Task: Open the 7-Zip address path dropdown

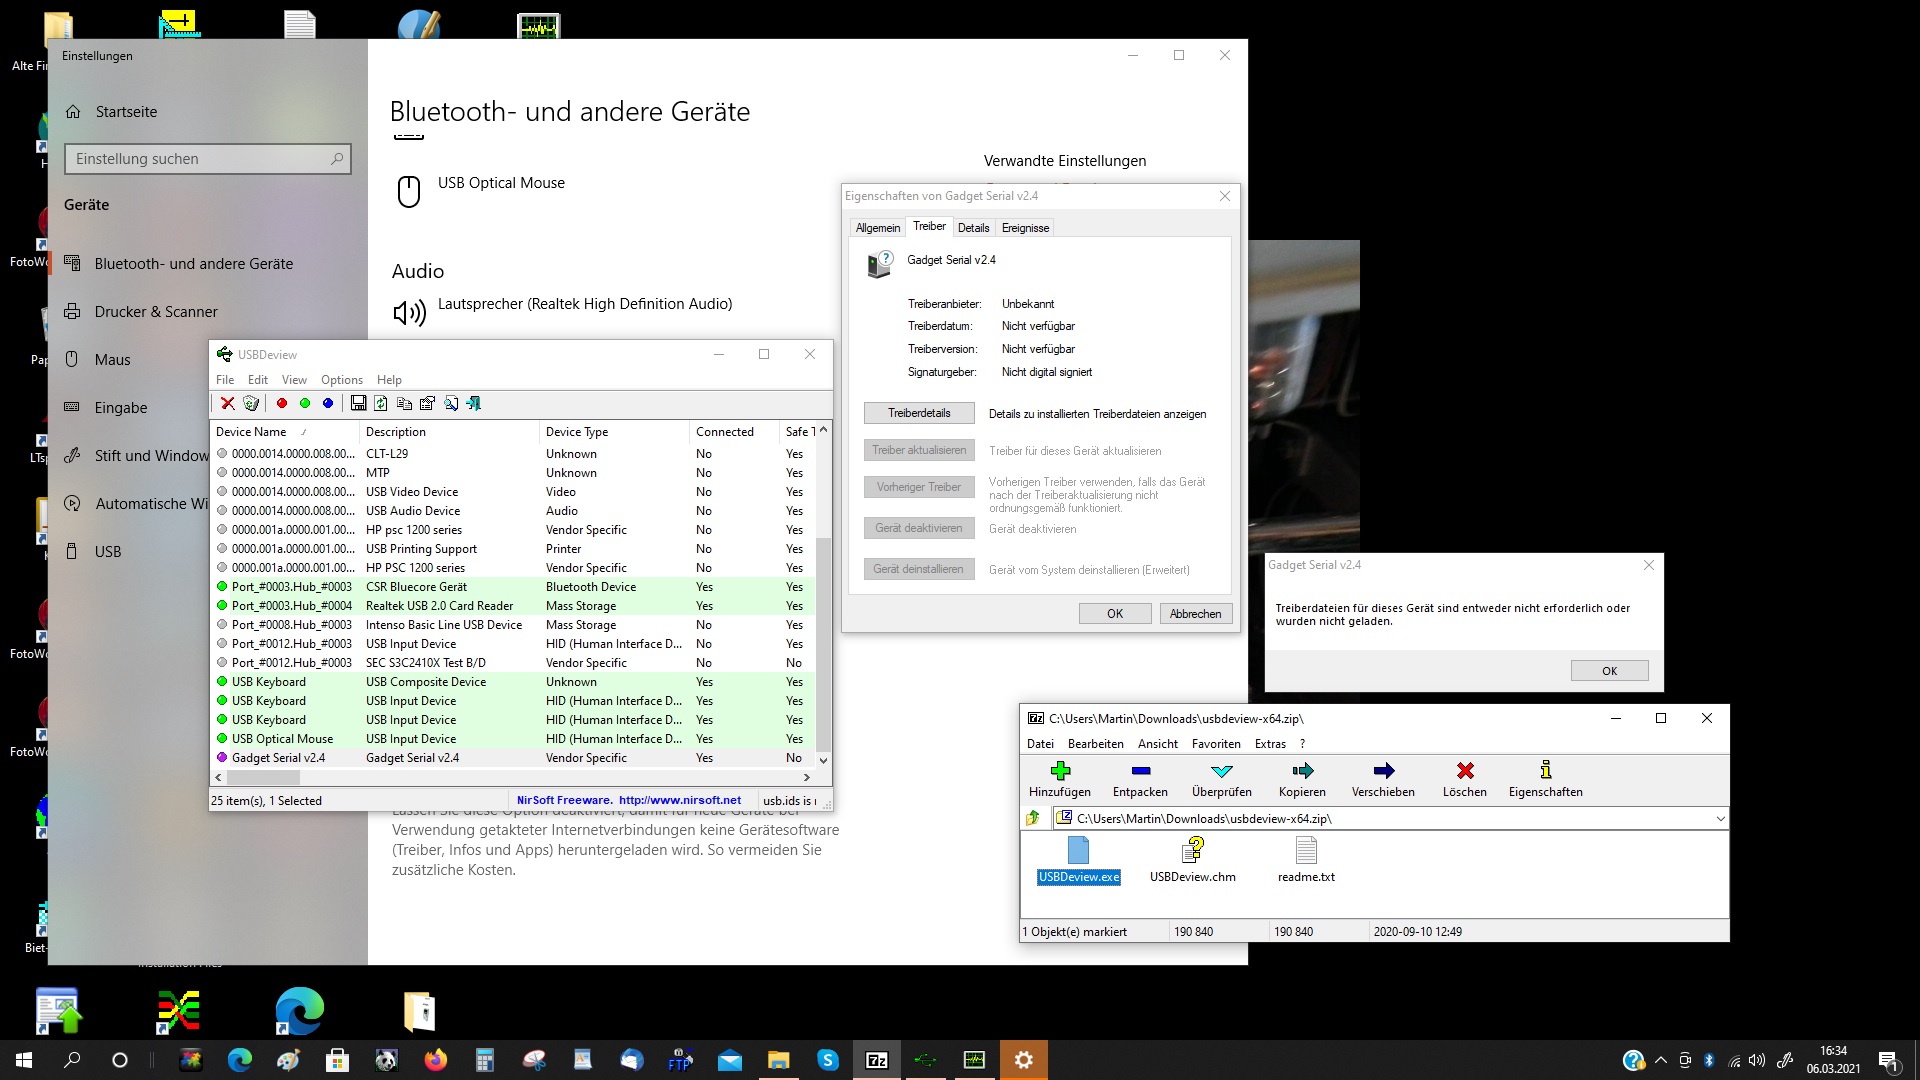Action: 1720,818
